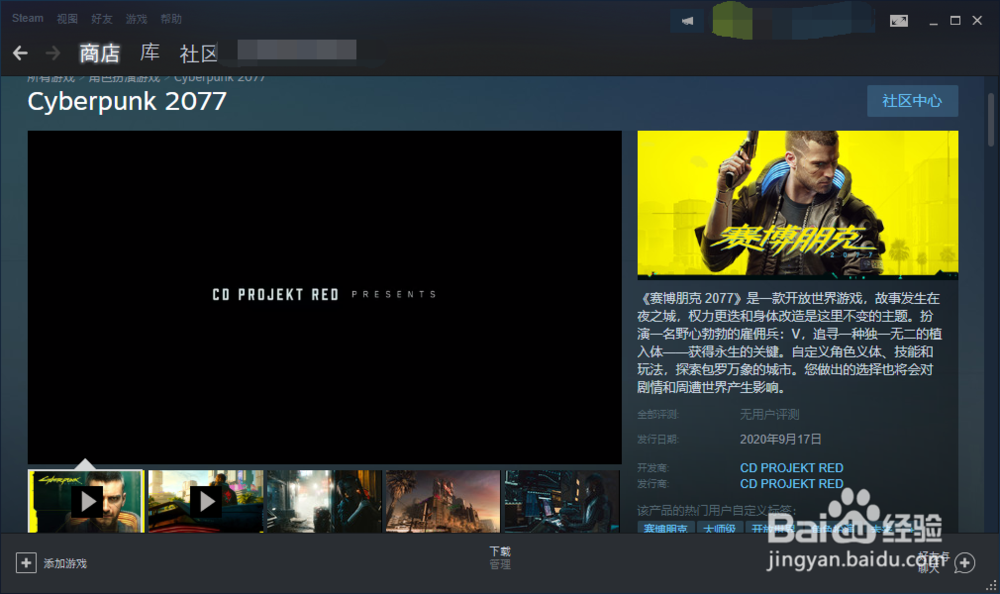Open the 社区中心 button
The width and height of the screenshot is (1000, 594).
coord(912,101)
